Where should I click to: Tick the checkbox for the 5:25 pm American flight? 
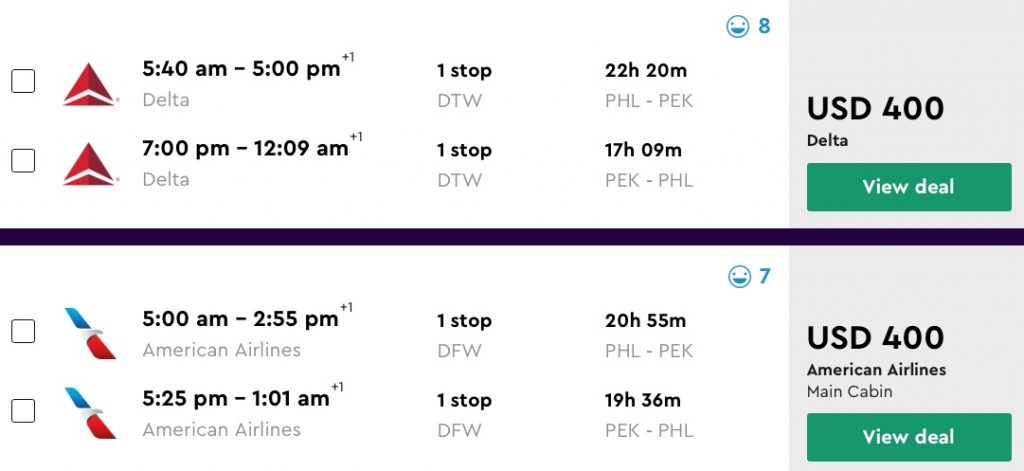(x=23, y=411)
